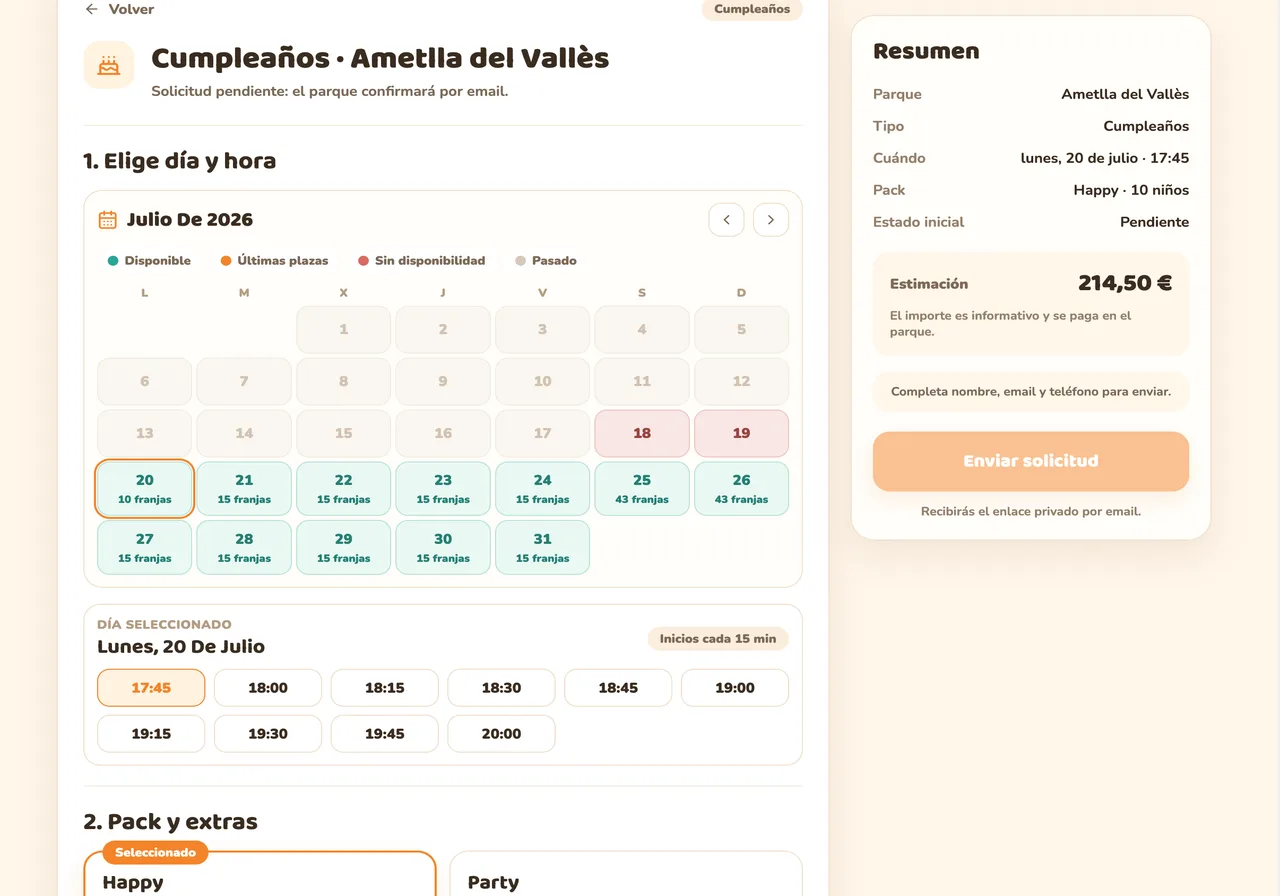
Task: Choose the 18:30 time slot
Action: point(501,688)
